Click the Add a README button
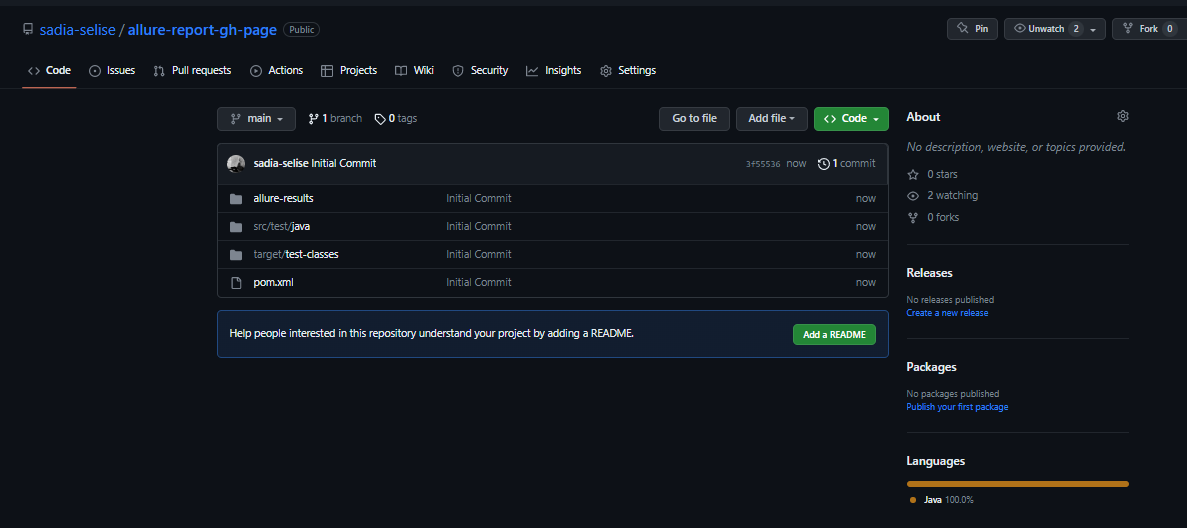The image size is (1187, 528). pos(834,335)
